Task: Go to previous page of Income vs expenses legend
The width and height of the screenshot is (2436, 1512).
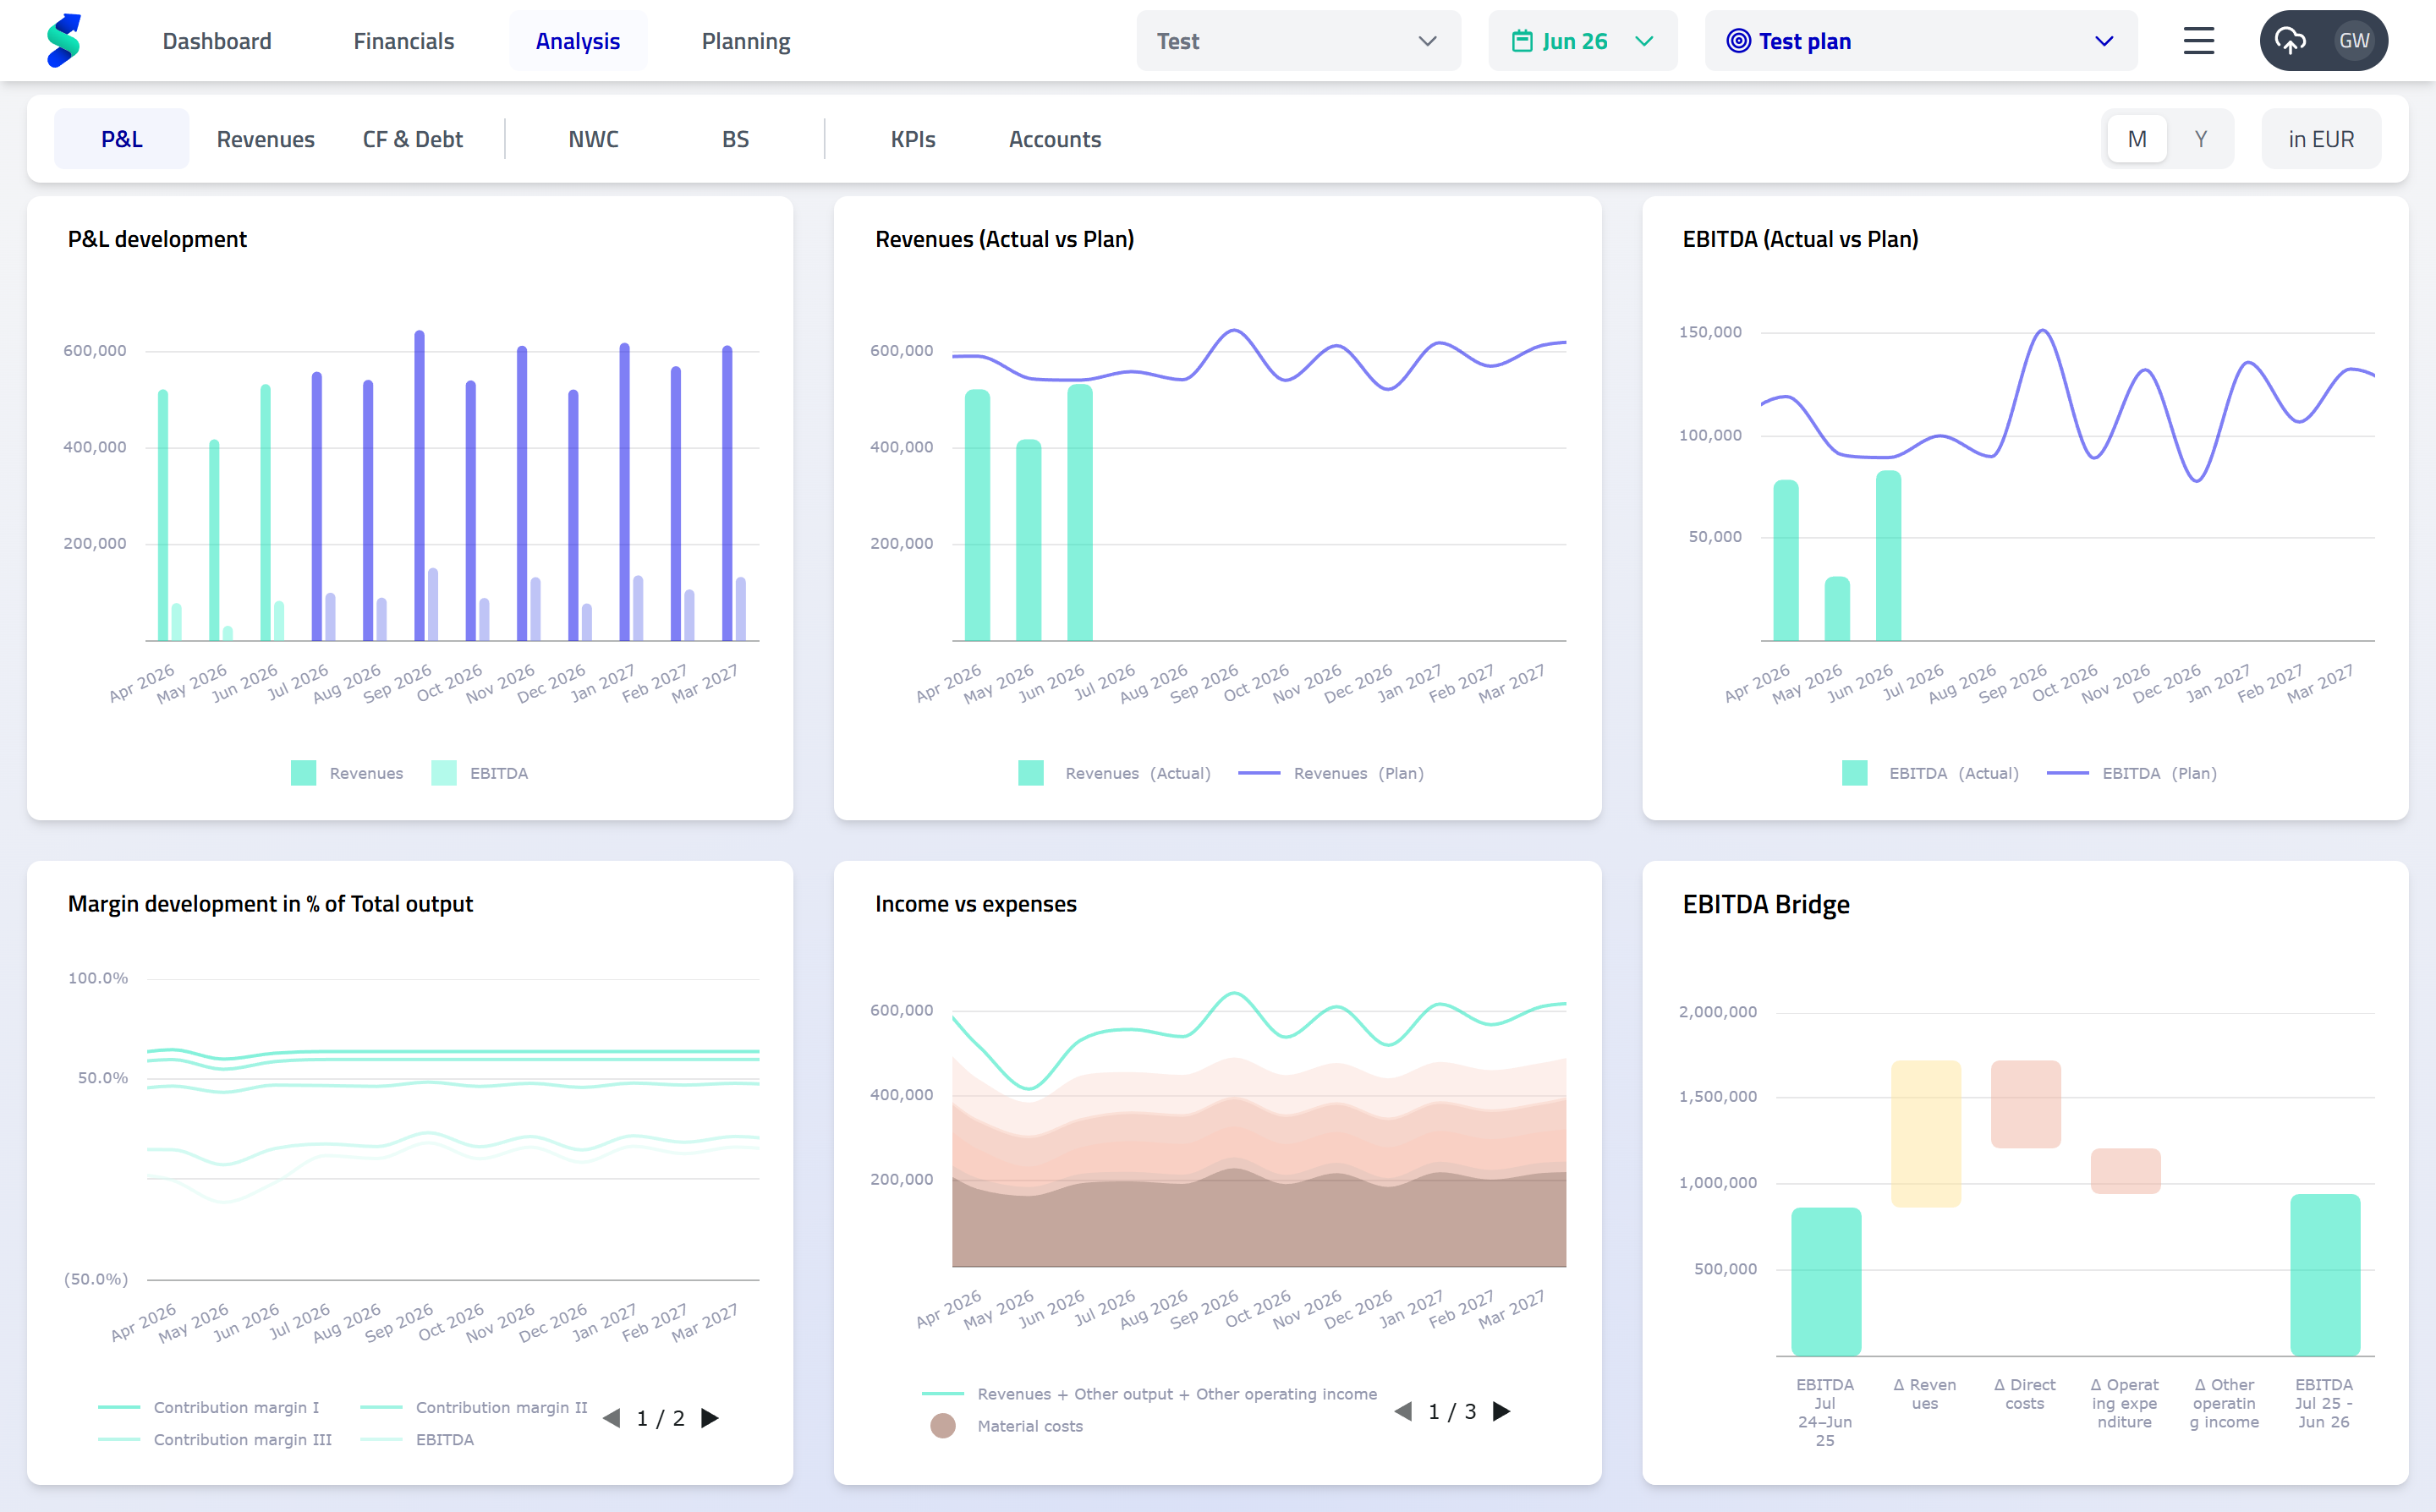Action: click(x=1403, y=1411)
